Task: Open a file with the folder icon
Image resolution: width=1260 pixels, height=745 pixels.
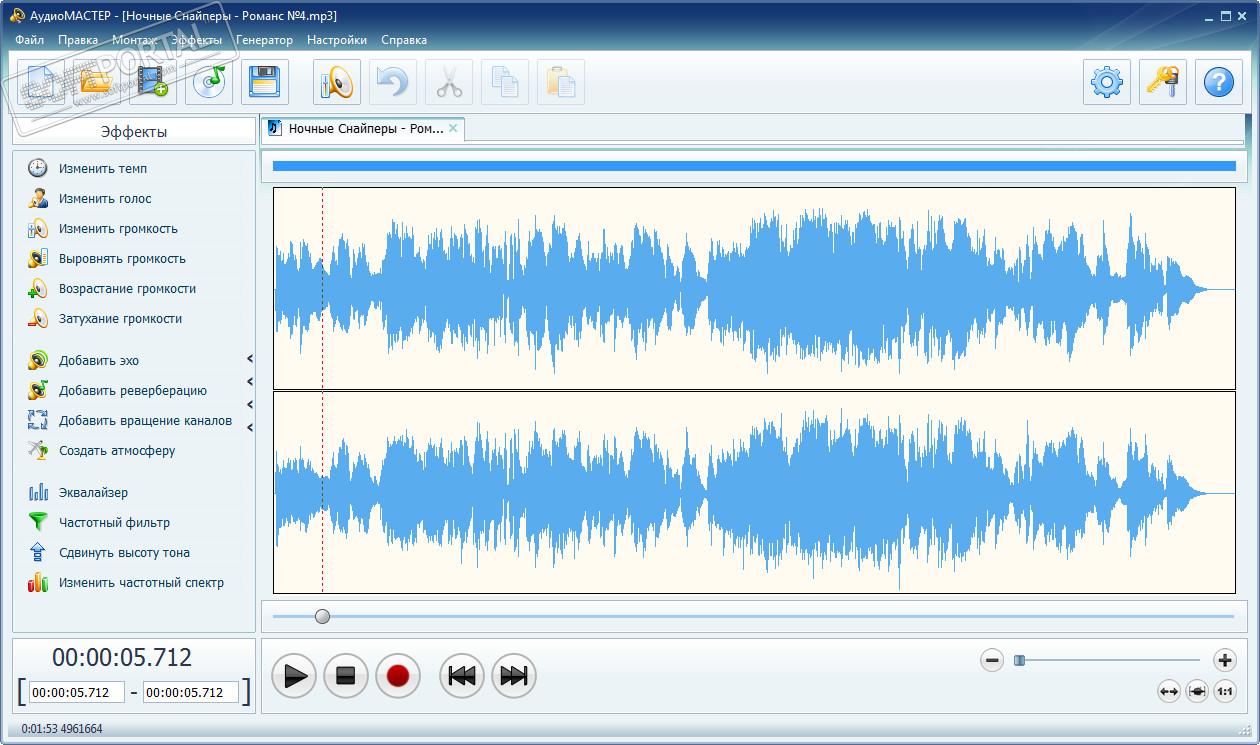Action: [x=97, y=82]
